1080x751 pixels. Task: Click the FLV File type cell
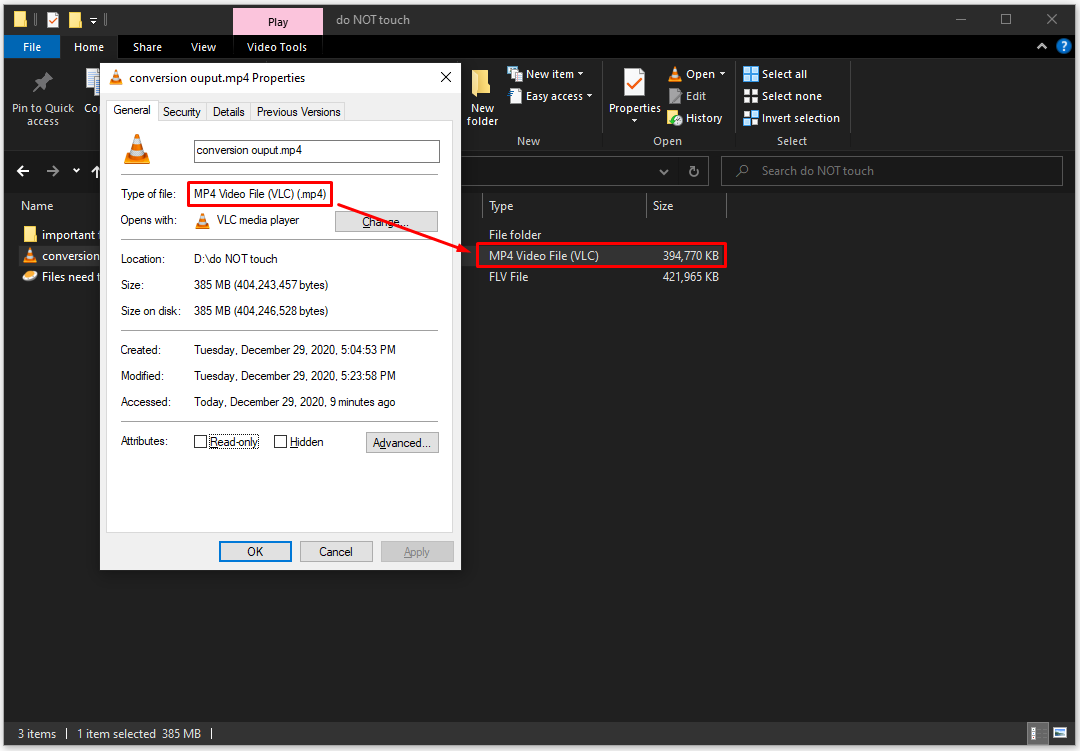coord(508,277)
